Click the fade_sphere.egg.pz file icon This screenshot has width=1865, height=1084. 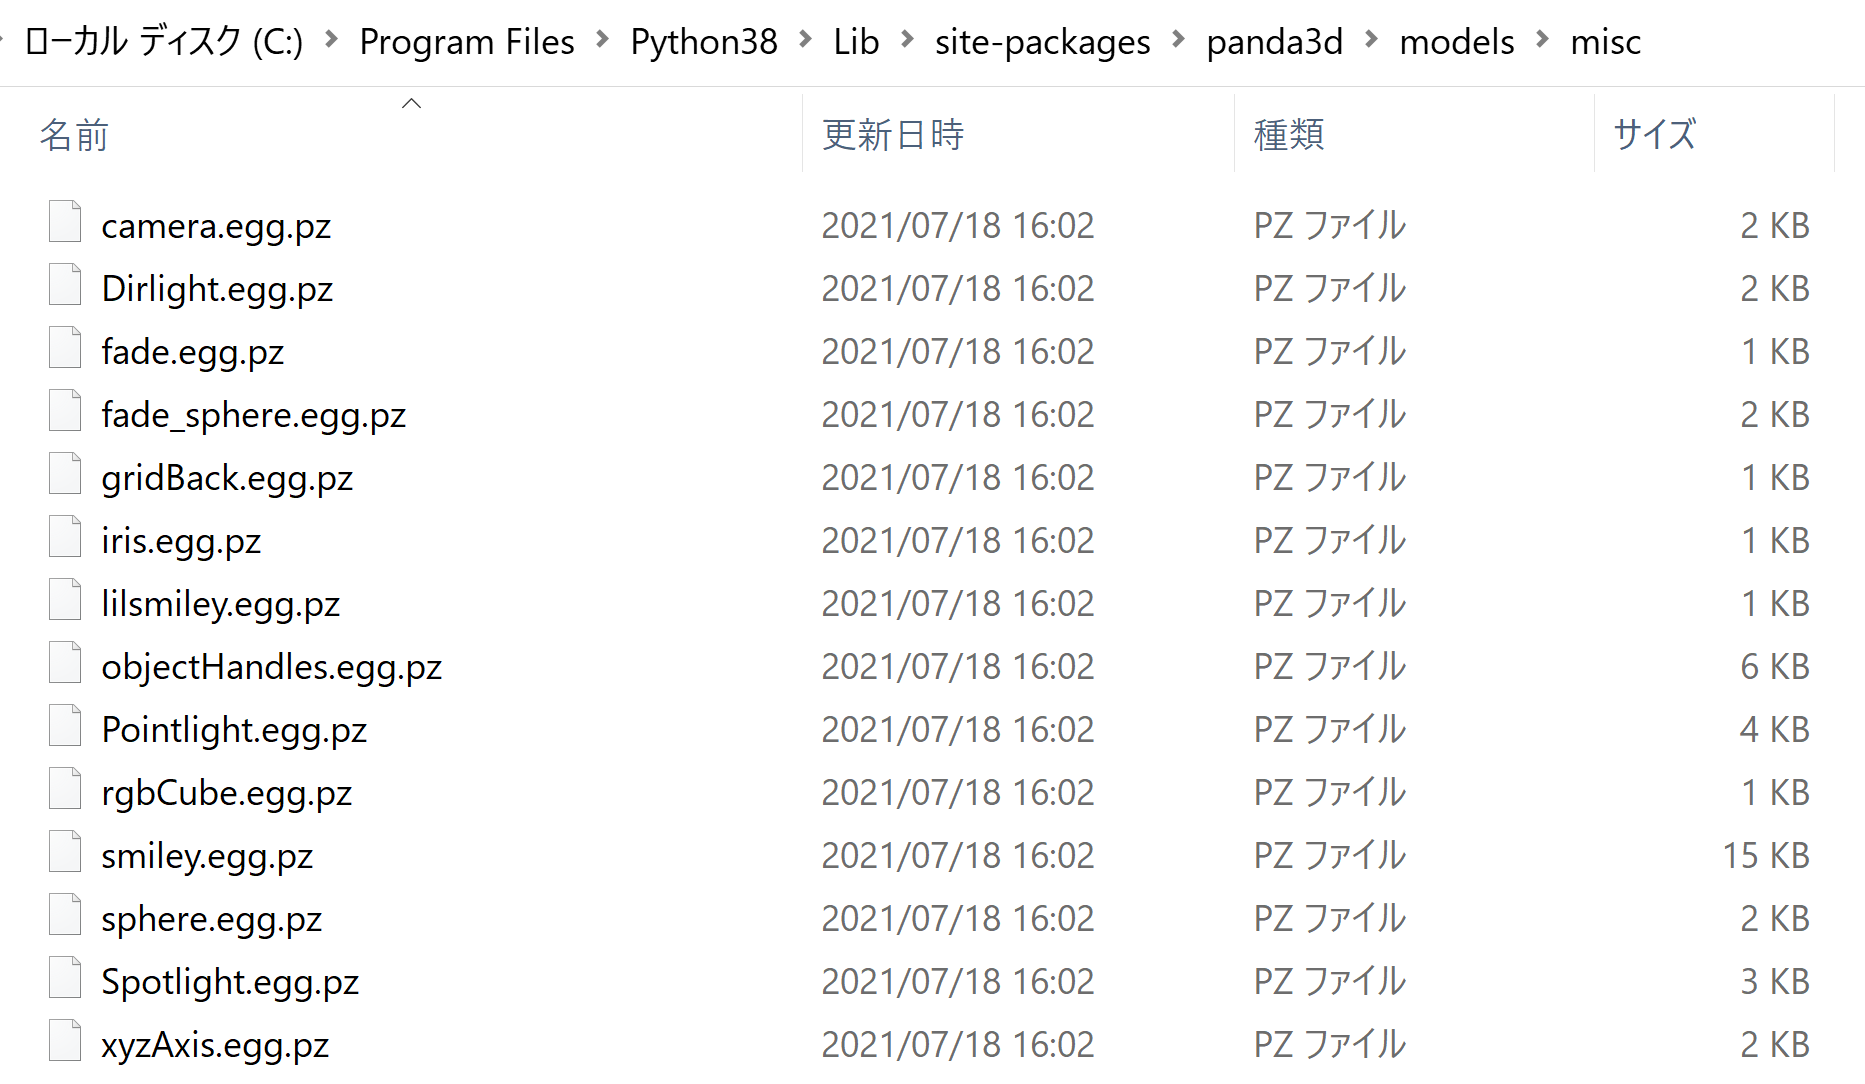(65, 411)
